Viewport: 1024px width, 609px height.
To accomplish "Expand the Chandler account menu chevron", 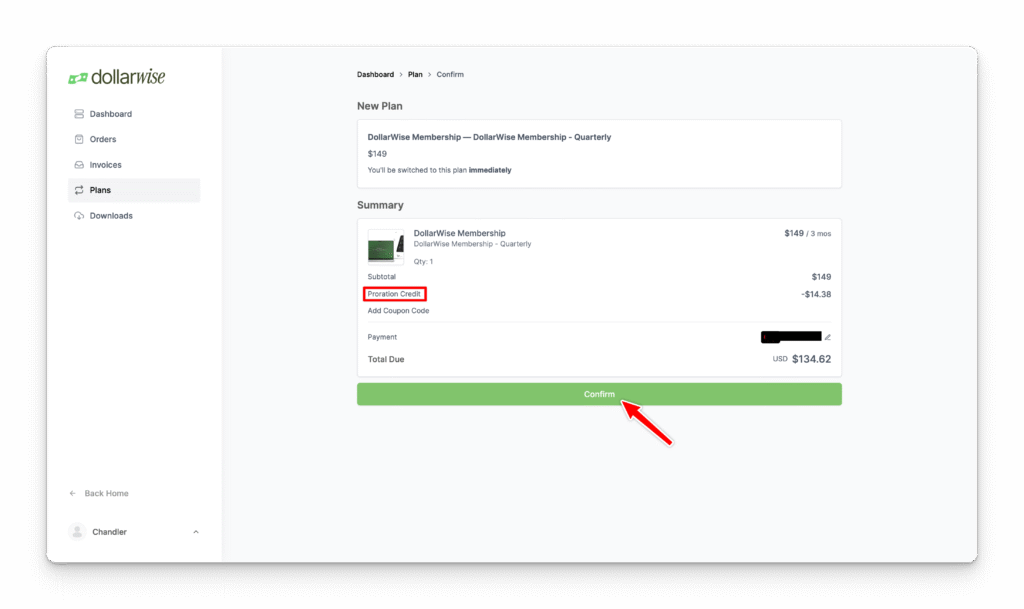I will pos(196,532).
